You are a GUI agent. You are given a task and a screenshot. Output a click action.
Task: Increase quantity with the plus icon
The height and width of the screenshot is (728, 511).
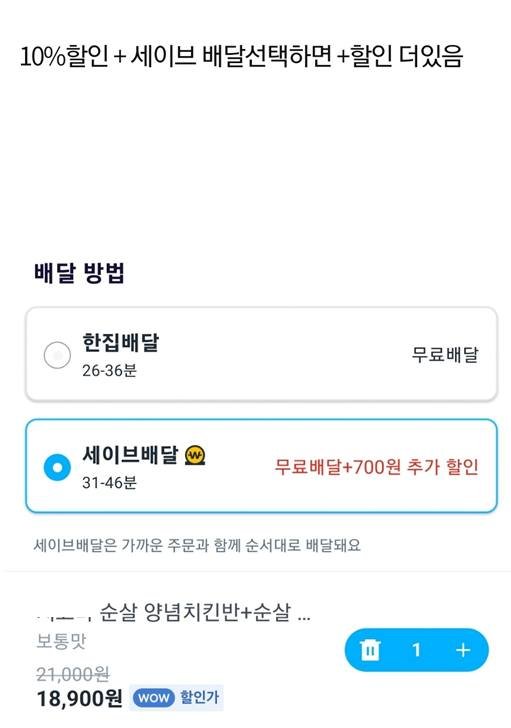(463, 650)
